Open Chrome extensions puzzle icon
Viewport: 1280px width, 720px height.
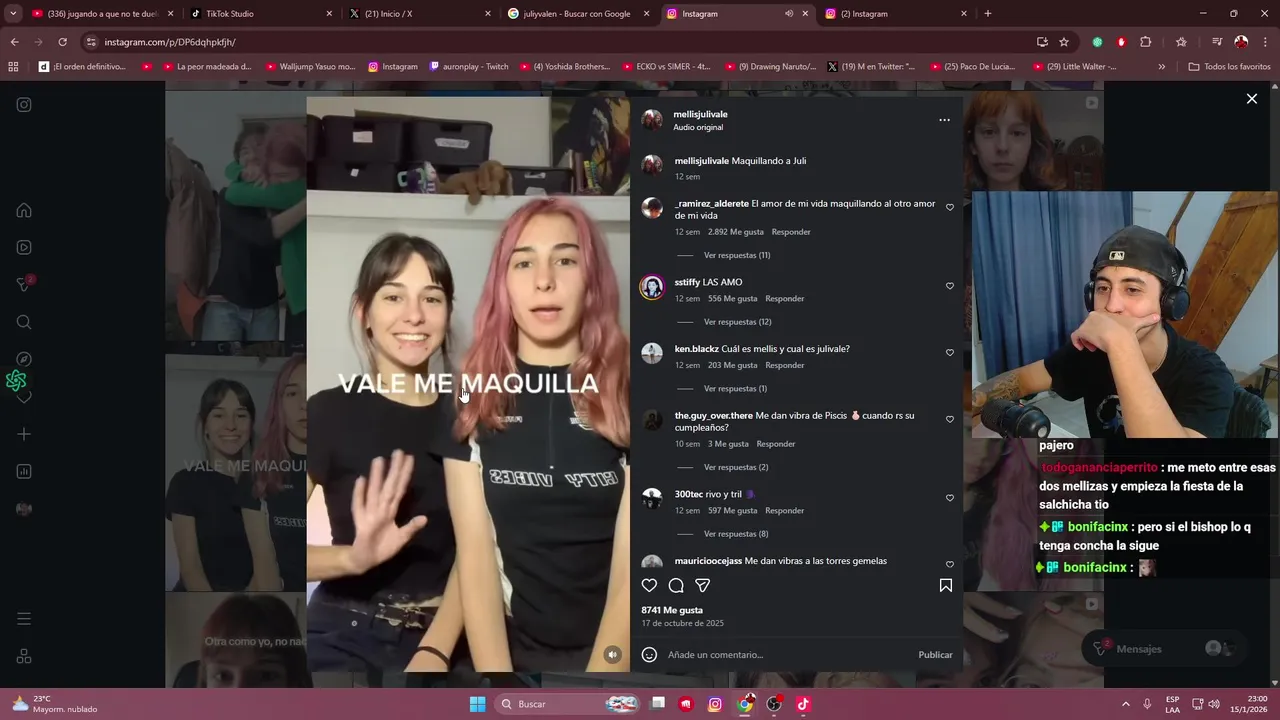pos(1146,42)
